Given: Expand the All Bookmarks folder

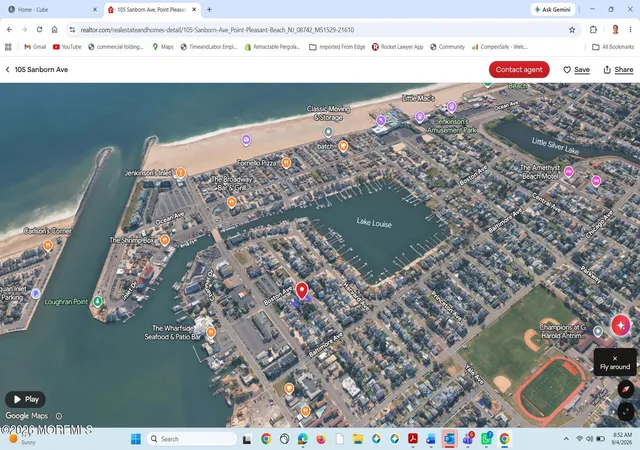Looking at the screenshot, I should (x=613, y=47).
